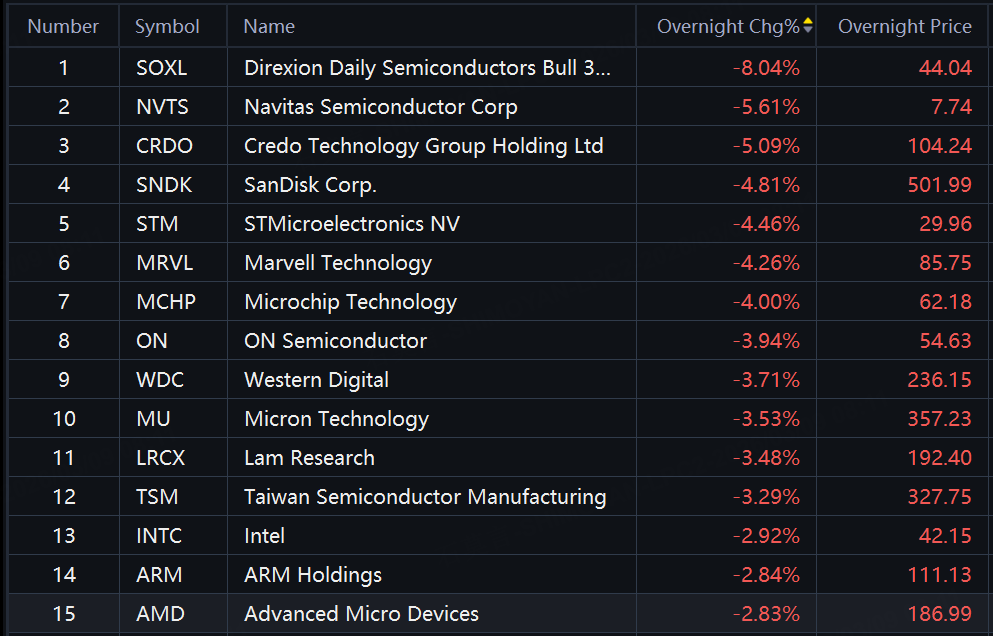Click the Number column header
Screen dimensions: 993x636
point(63,26)
